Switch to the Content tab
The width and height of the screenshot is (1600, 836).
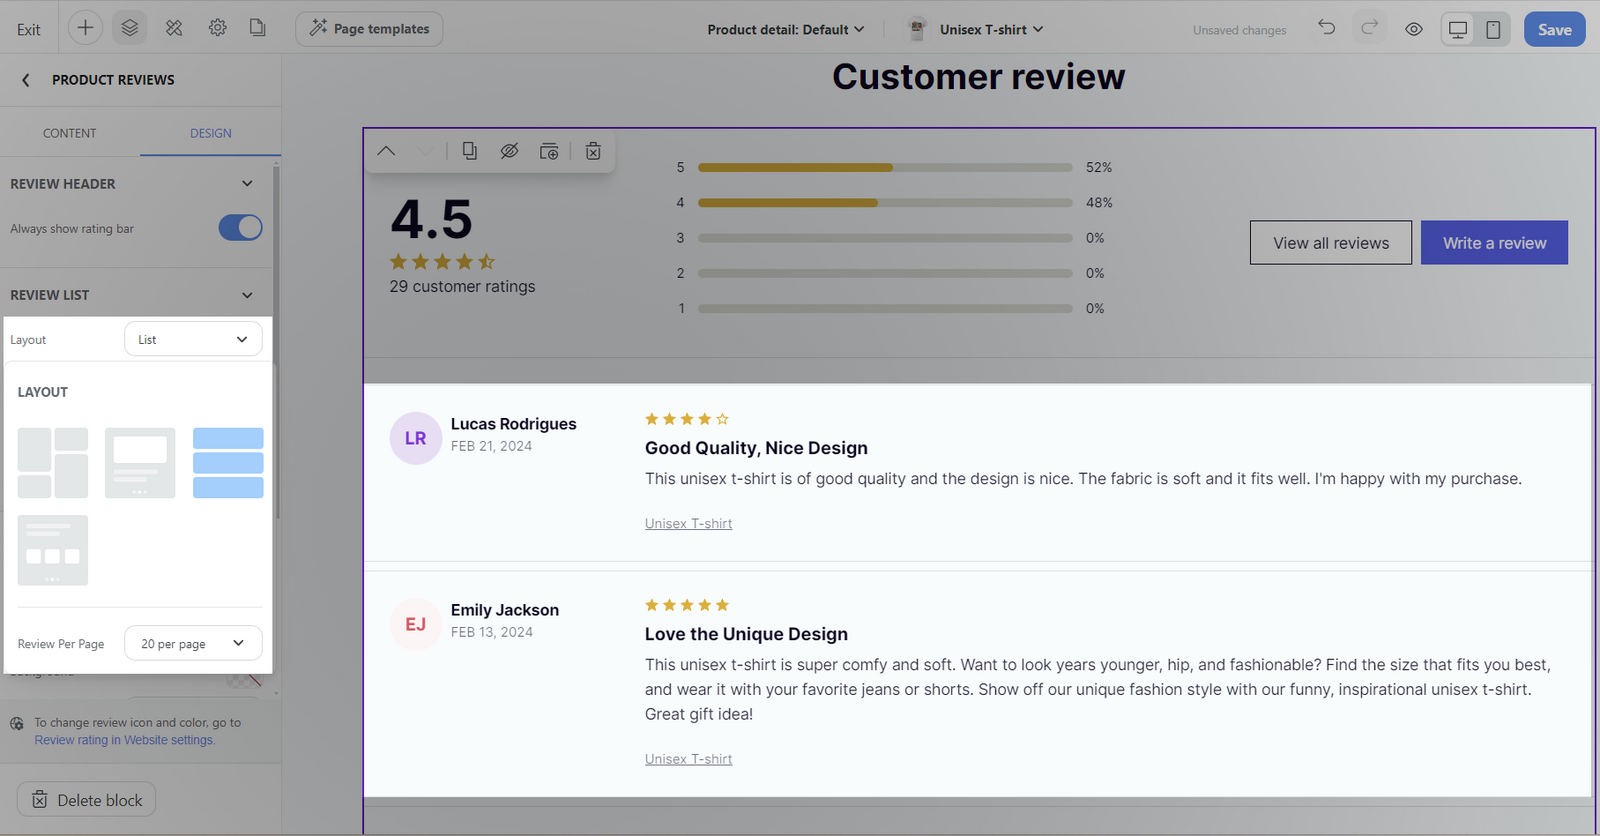(x=70, y=133)
